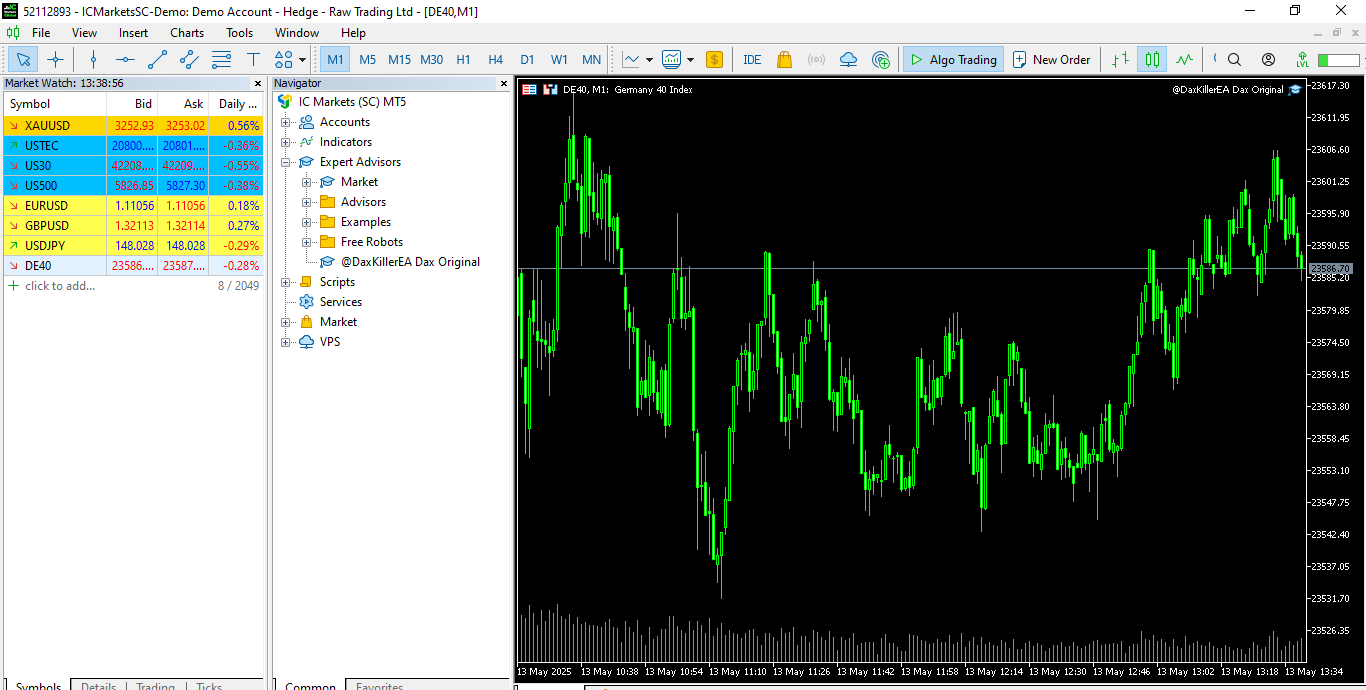Open the Market shopping bag icon
1366x690 pixels.
(784, 60)
